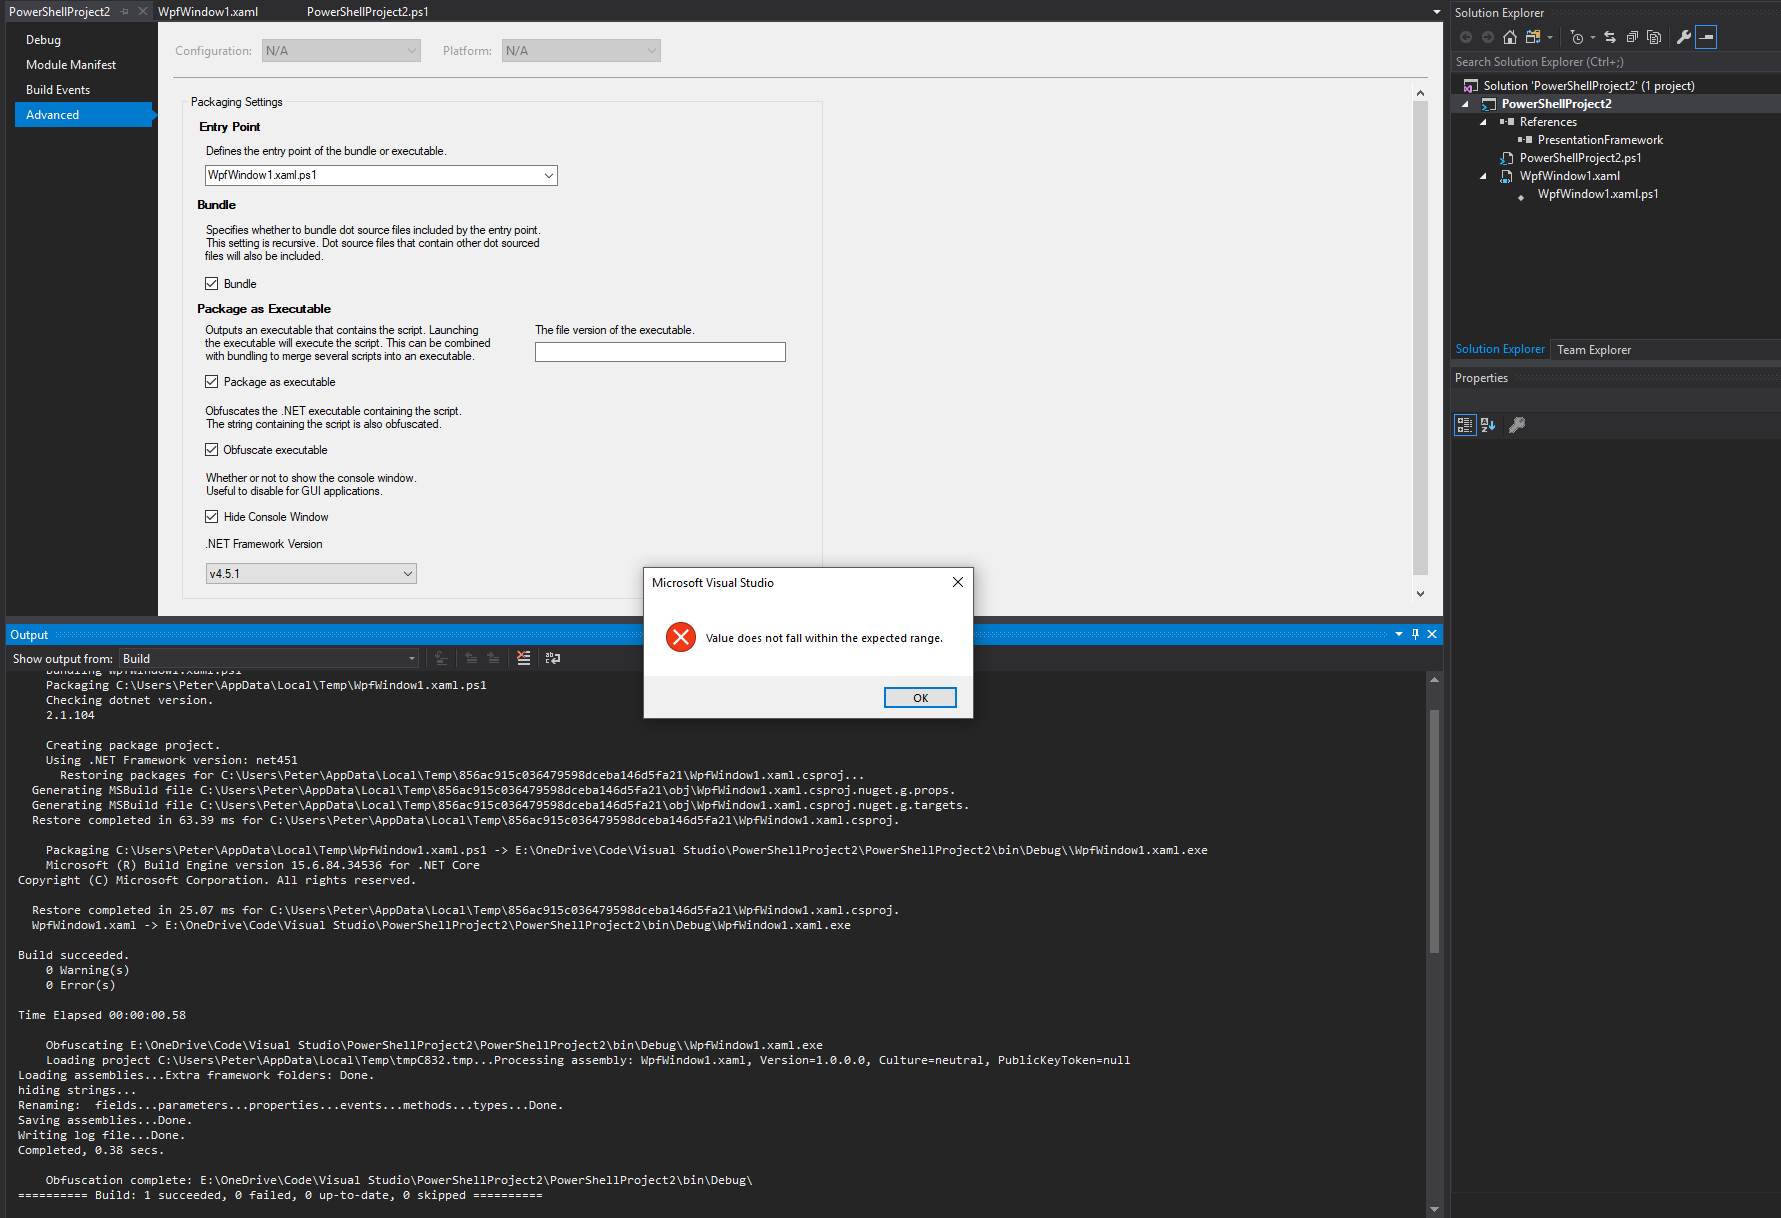Image resolution: width=1781 pixels, height=1218 pixels.
Task: Click the Show All Files icon in Solution Explorer
Action: pos(1653,37)
